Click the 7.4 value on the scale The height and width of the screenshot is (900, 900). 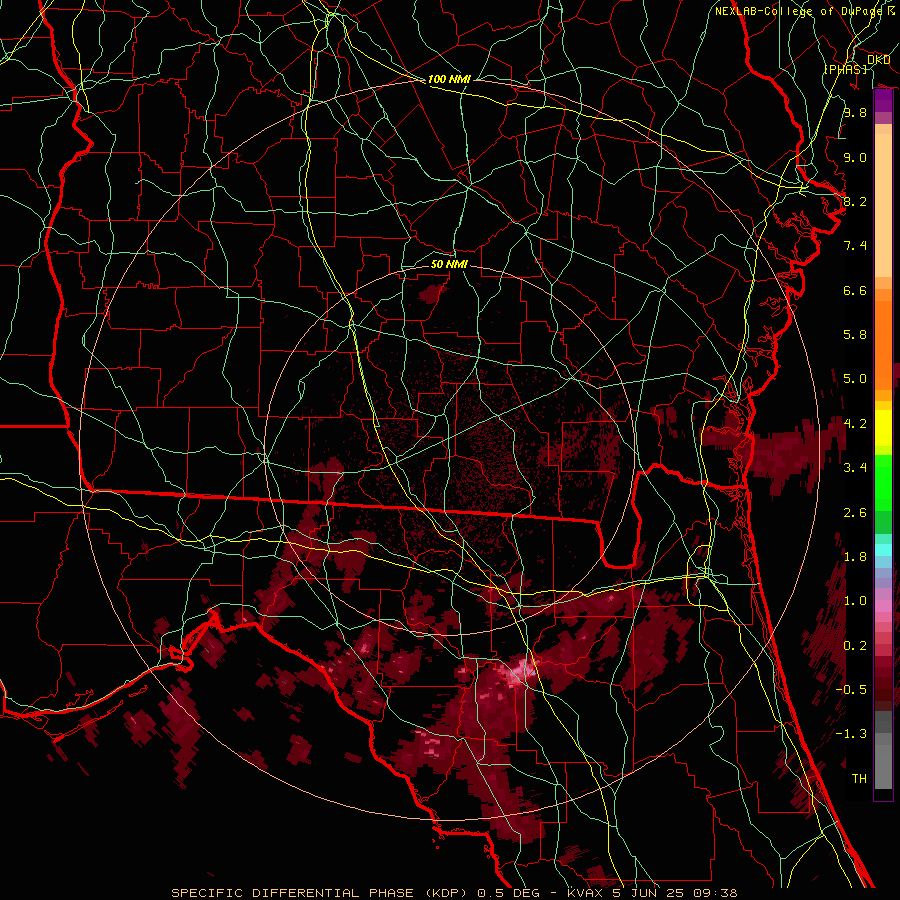(855, 246)
